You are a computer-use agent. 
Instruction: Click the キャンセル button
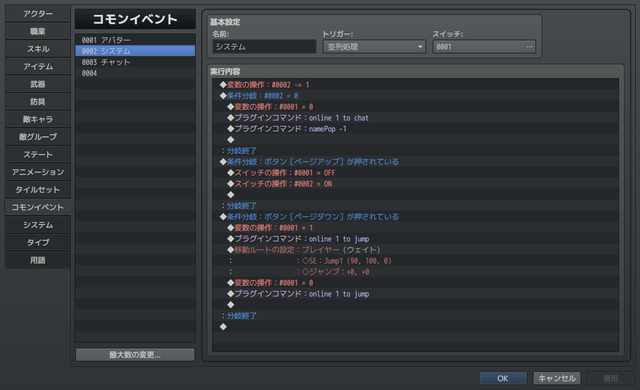[557, 378]
